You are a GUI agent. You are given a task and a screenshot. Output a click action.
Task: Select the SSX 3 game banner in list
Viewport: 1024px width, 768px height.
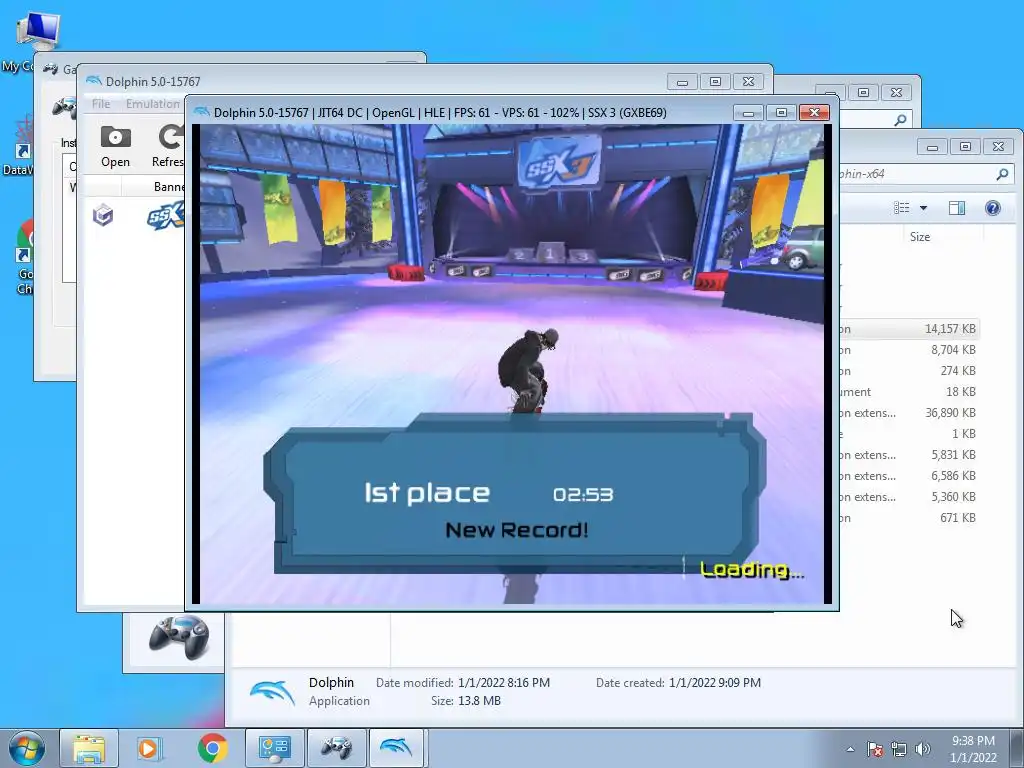(x=166, y=216)
